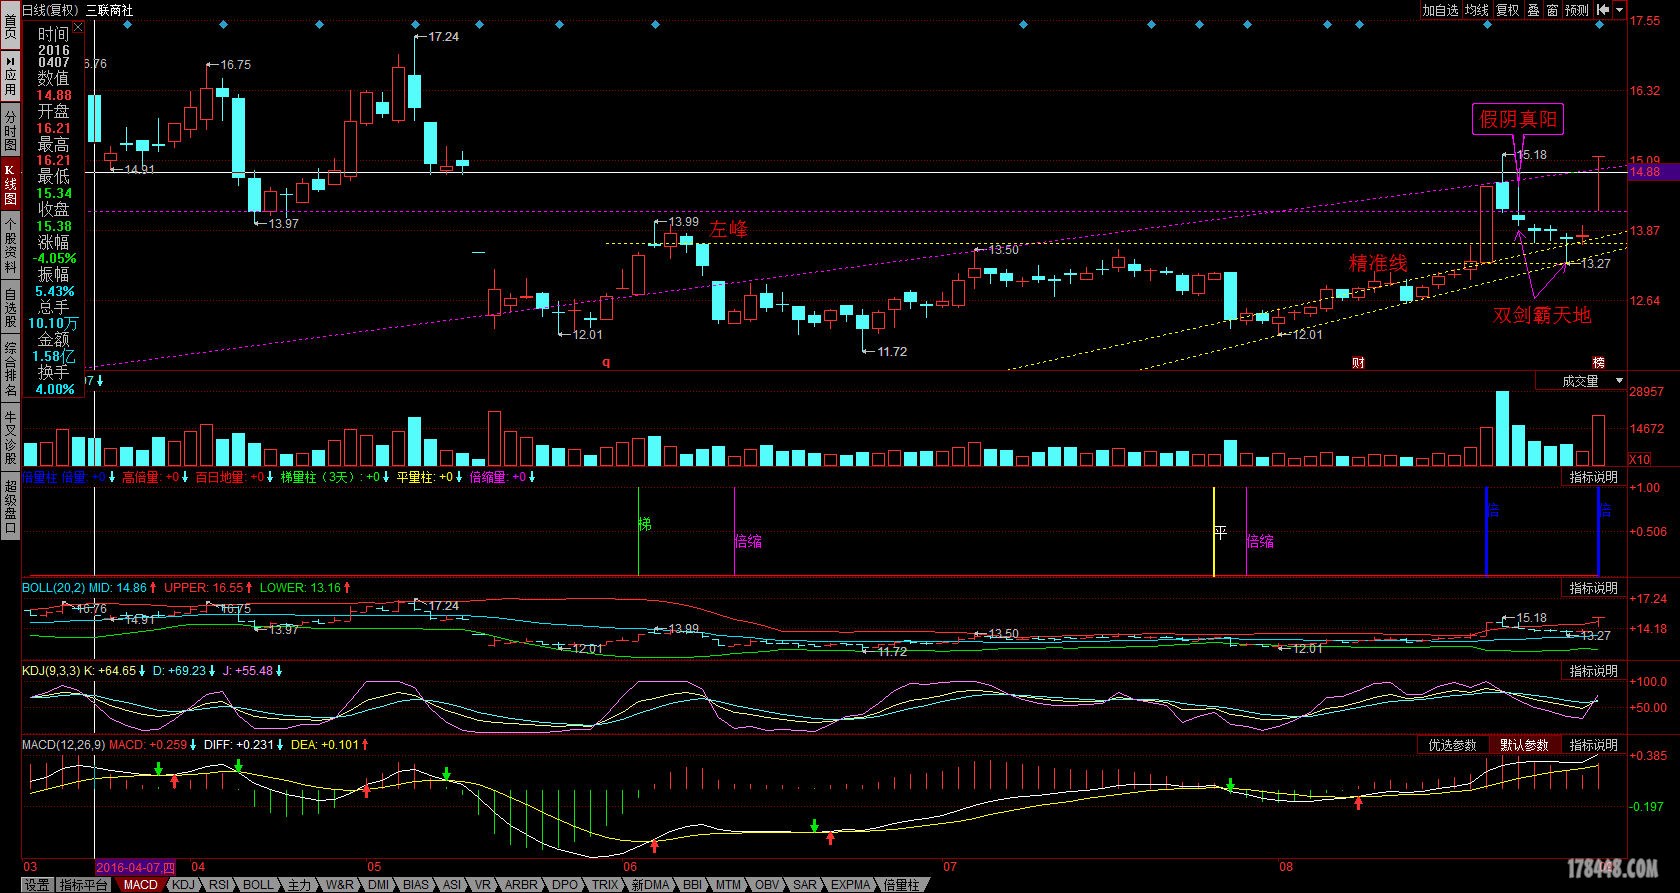
Task: Select the ARBR indicator tab
Action: (521, 885)
